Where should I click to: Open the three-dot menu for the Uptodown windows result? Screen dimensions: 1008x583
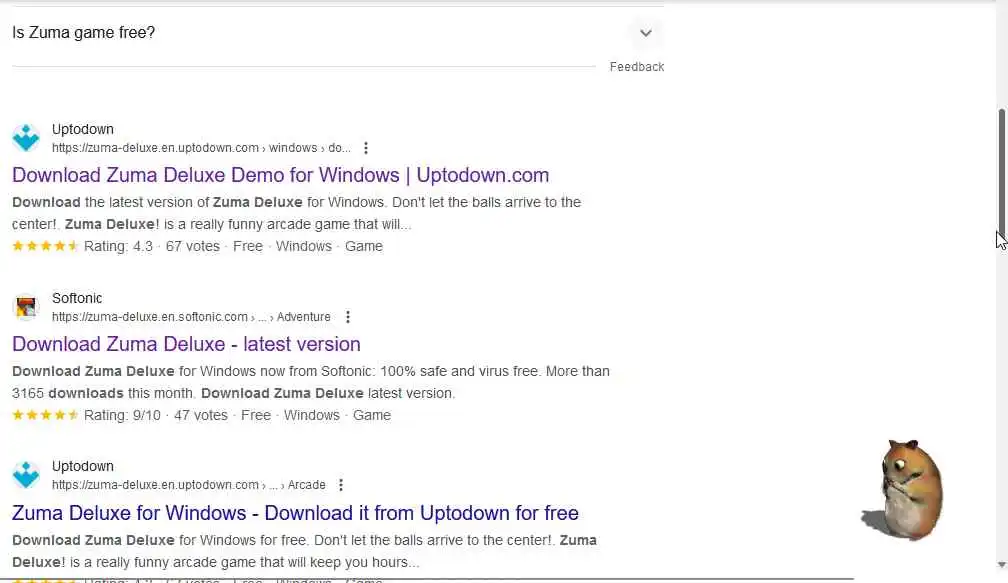click(366, 148)
